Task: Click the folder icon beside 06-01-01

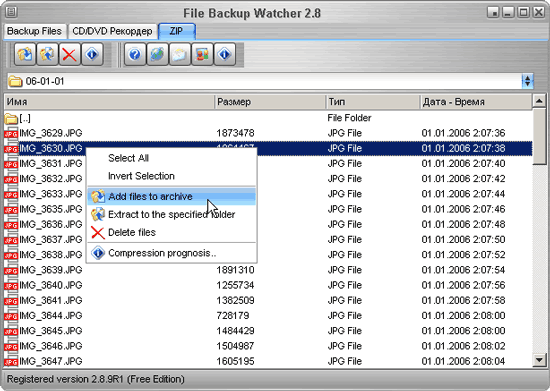Action: coord(15,81)
